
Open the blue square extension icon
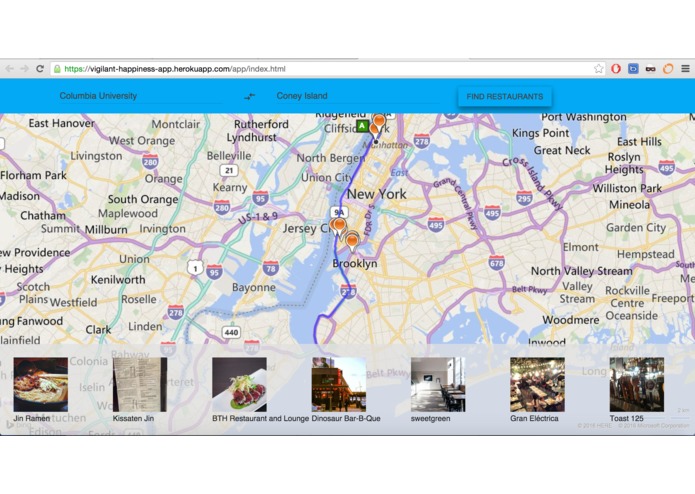pyautogui.click(x=633, y=69)
